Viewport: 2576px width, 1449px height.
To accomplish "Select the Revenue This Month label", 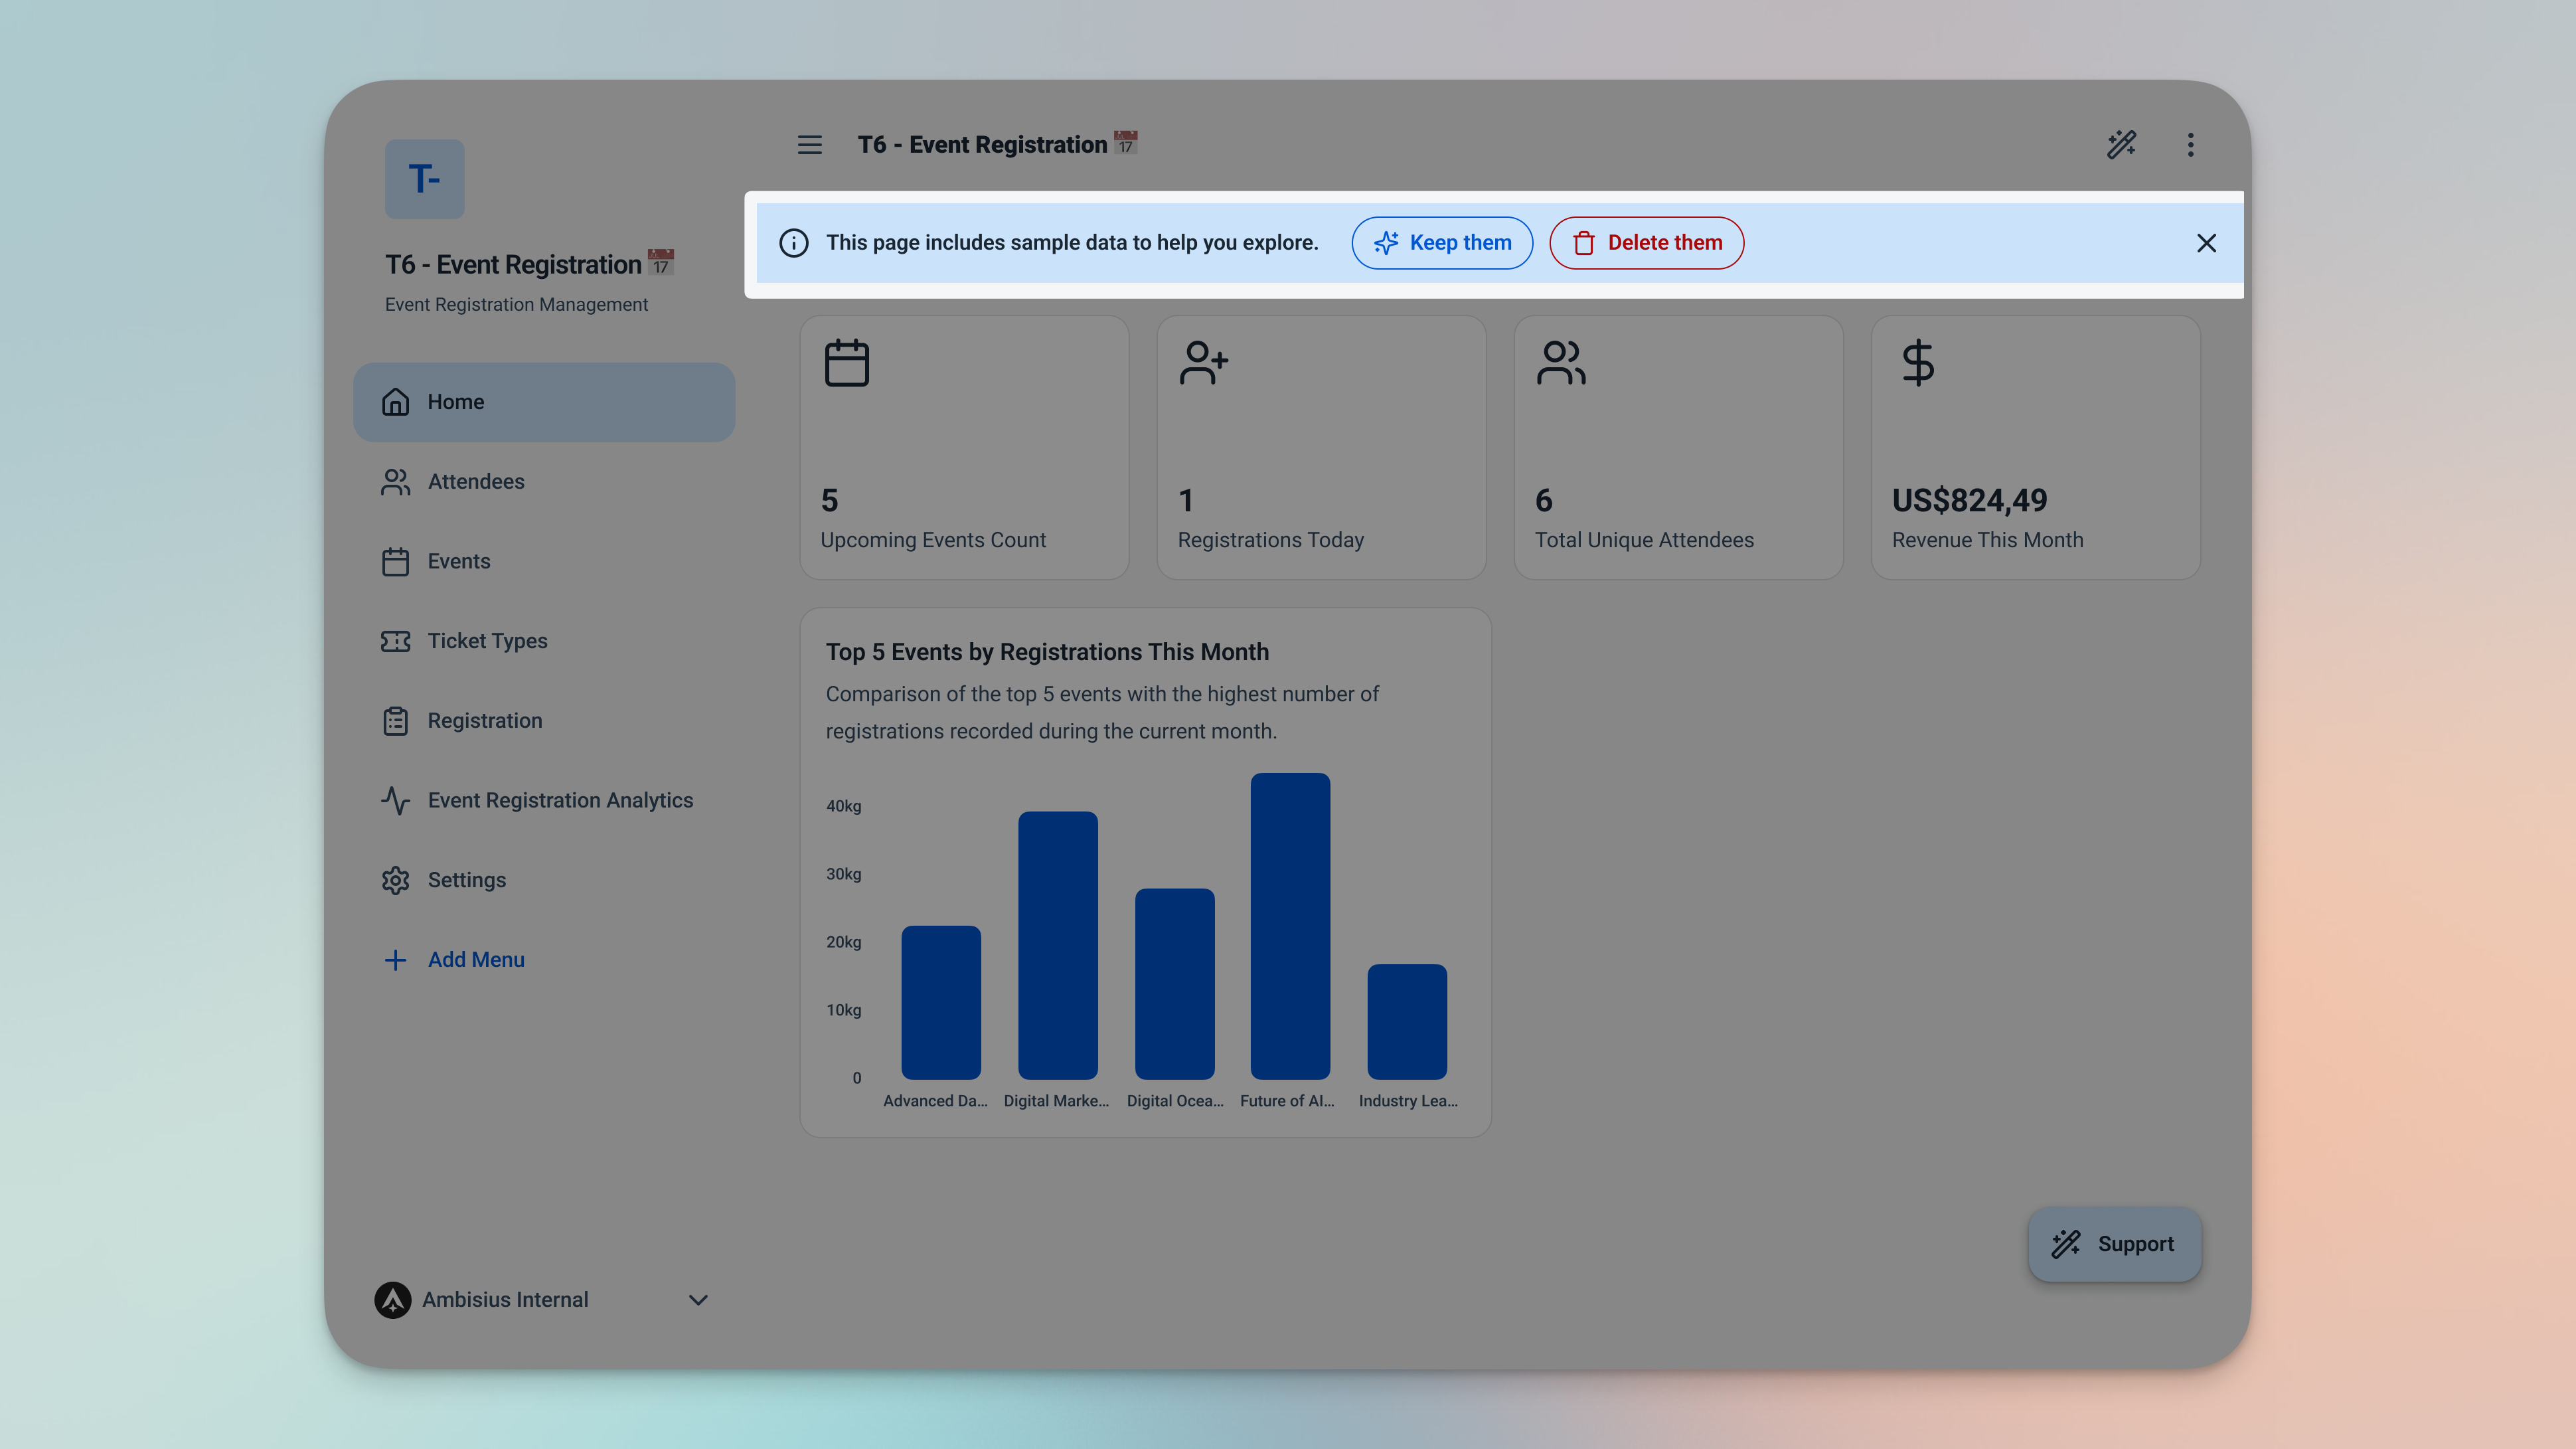I will (1988, 540).
